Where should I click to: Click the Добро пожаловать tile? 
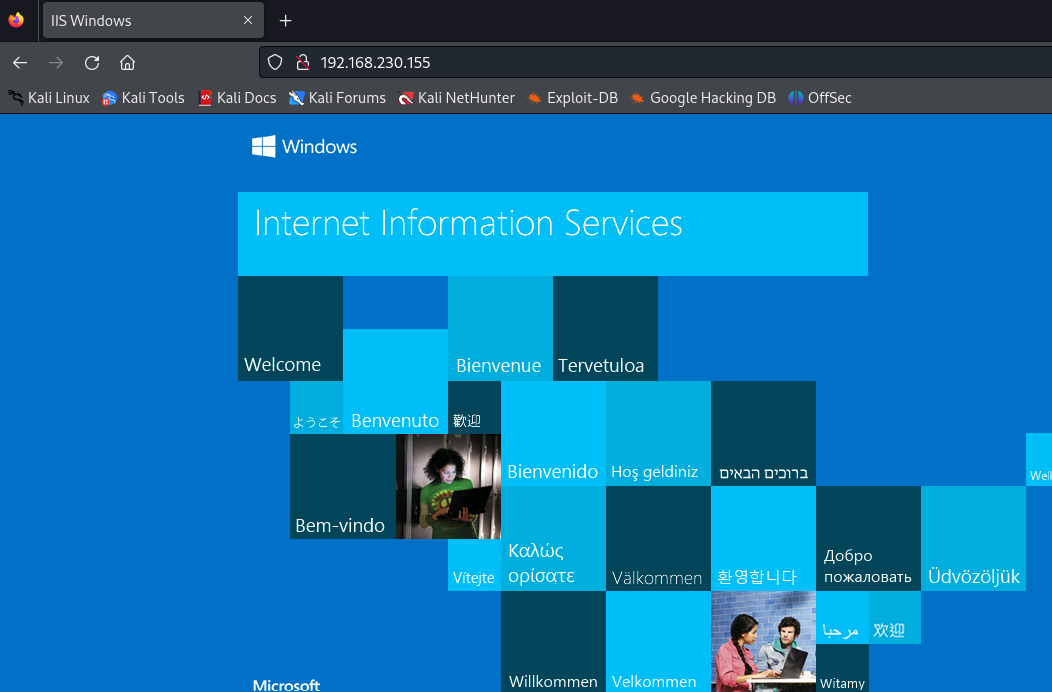(868, 539)
